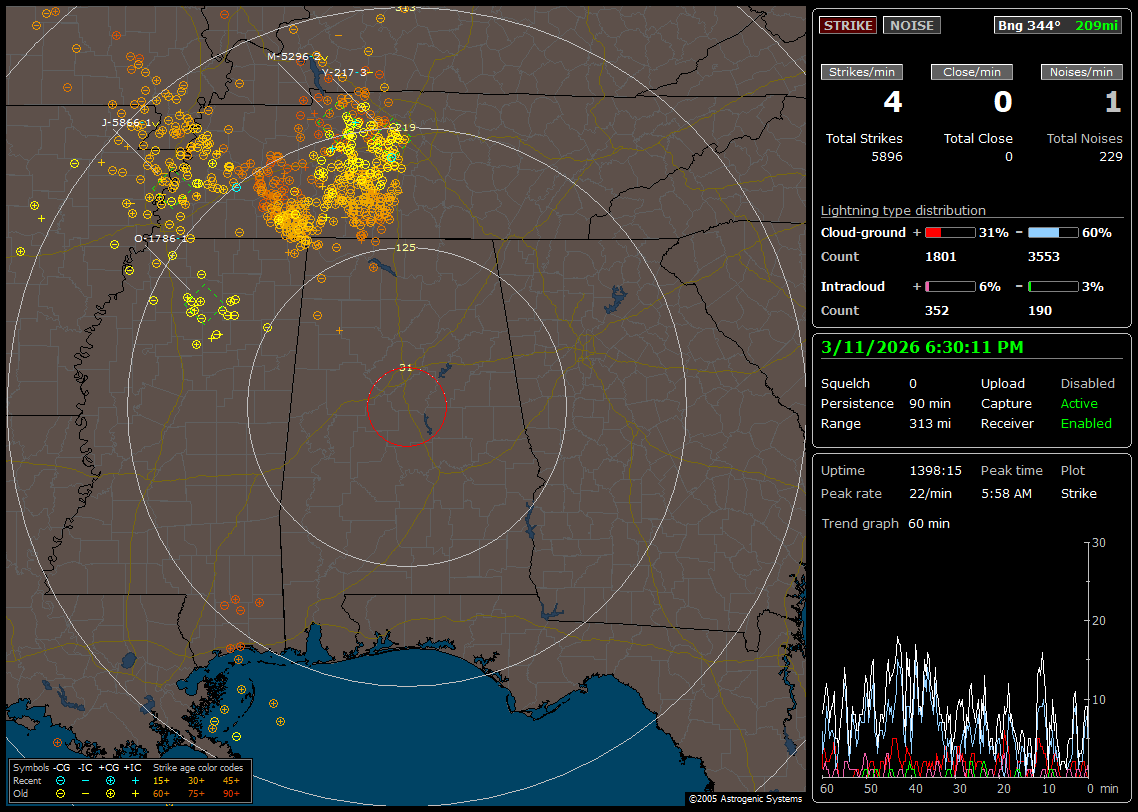Click the 90+ strike age color code
This screenshot has height=812, width=1138.
[x=231, y=793]
